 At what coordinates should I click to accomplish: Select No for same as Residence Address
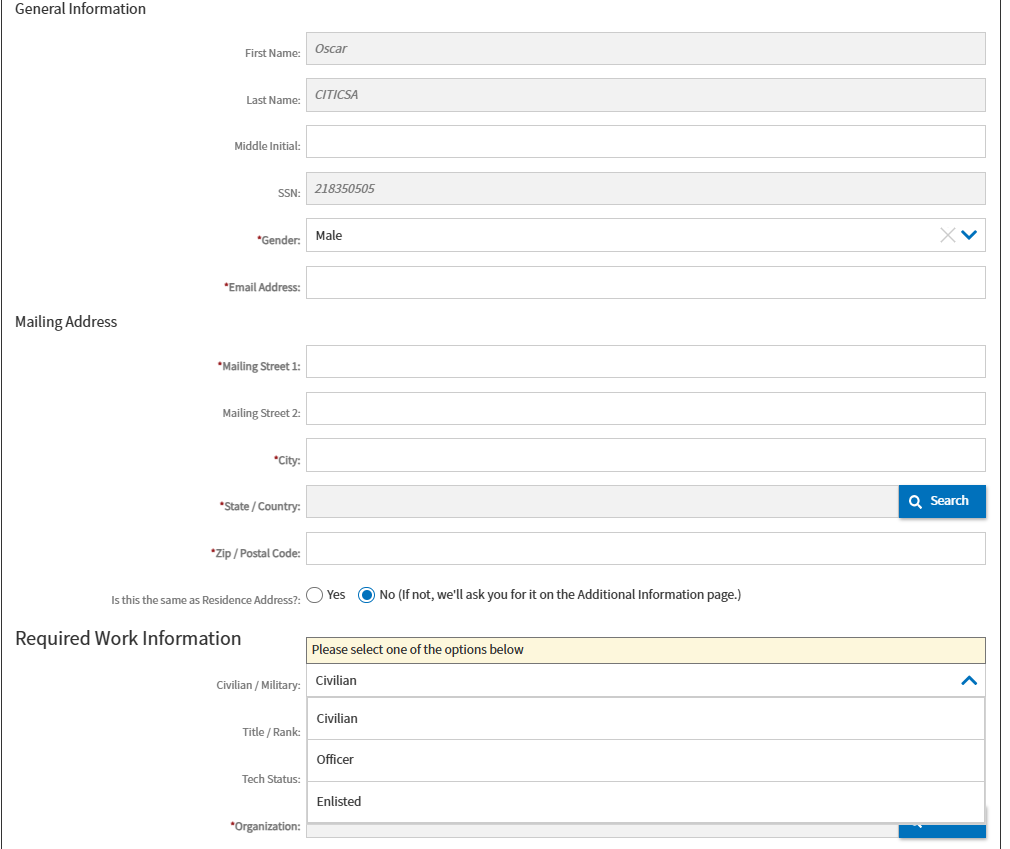click(x=367, y=595)
